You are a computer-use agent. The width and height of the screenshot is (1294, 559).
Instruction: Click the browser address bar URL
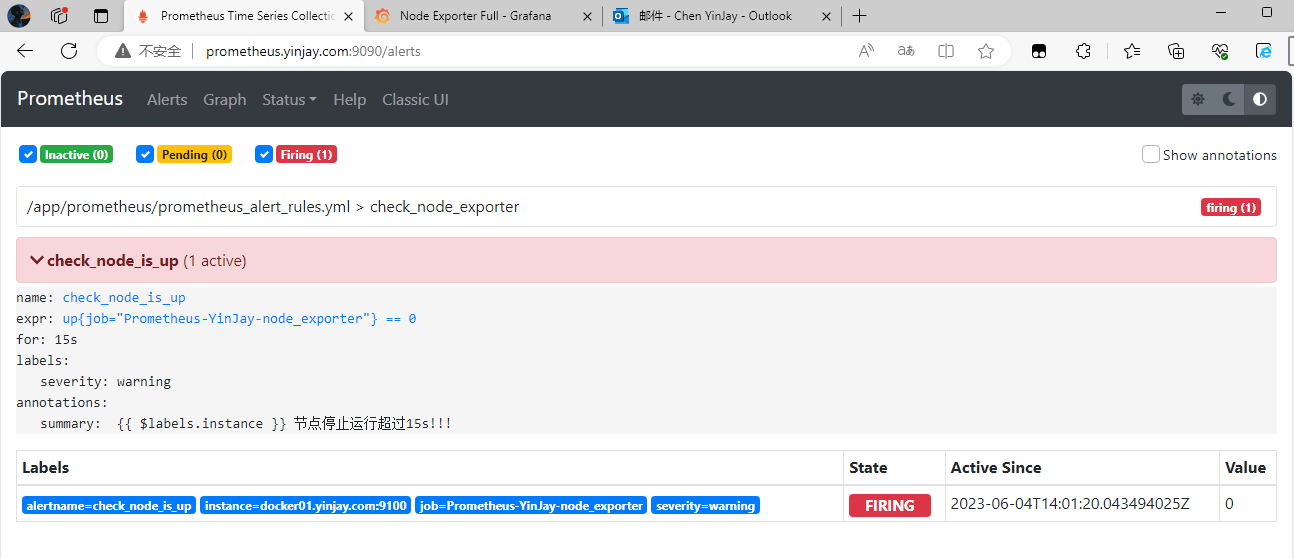[x=313, y=51]
